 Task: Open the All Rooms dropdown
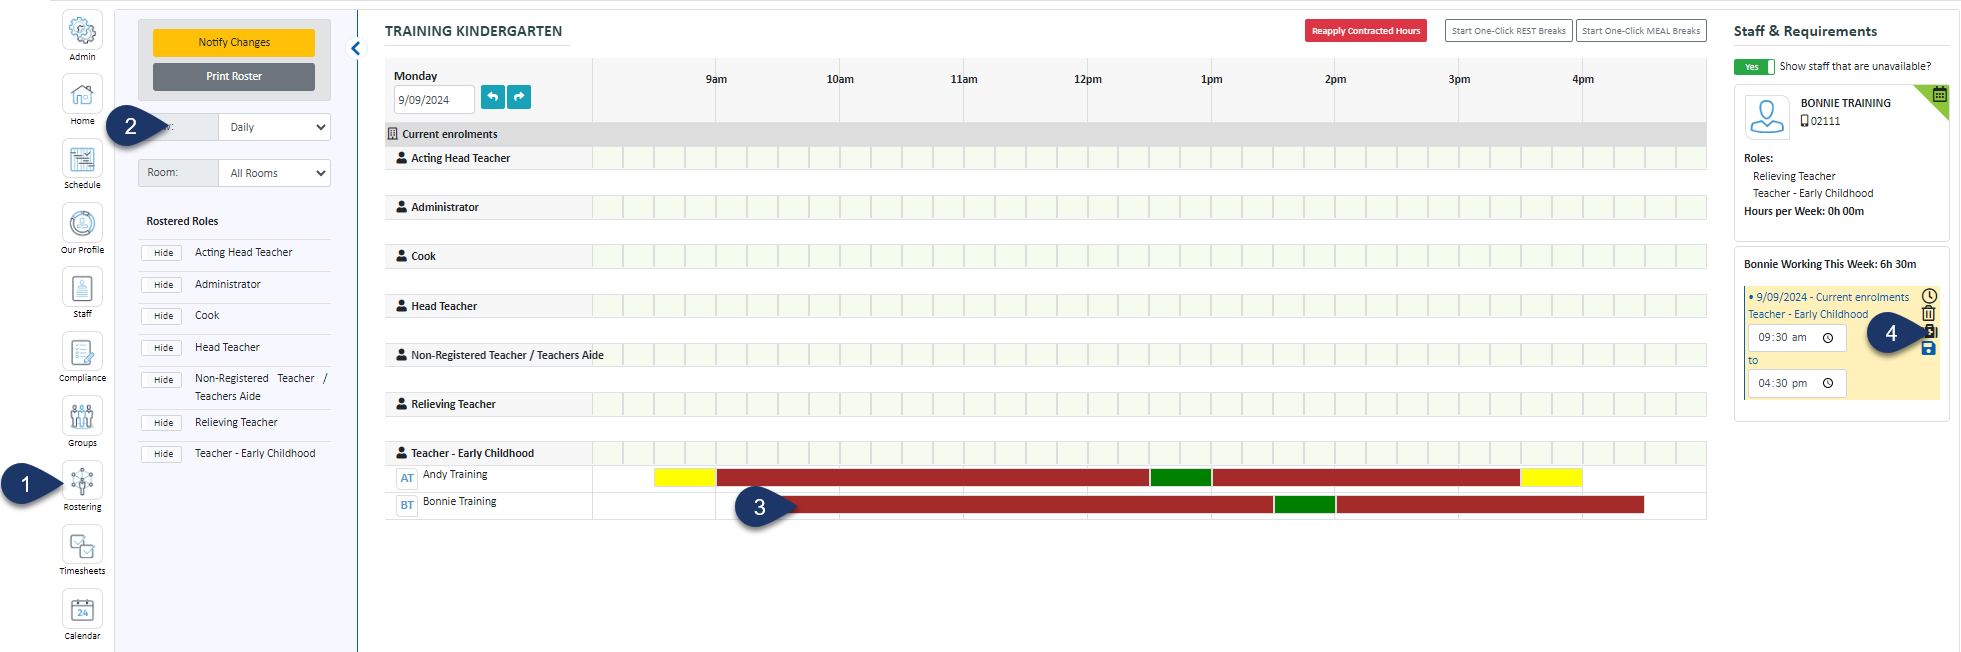pyautogui.click(x=274, y=173)
